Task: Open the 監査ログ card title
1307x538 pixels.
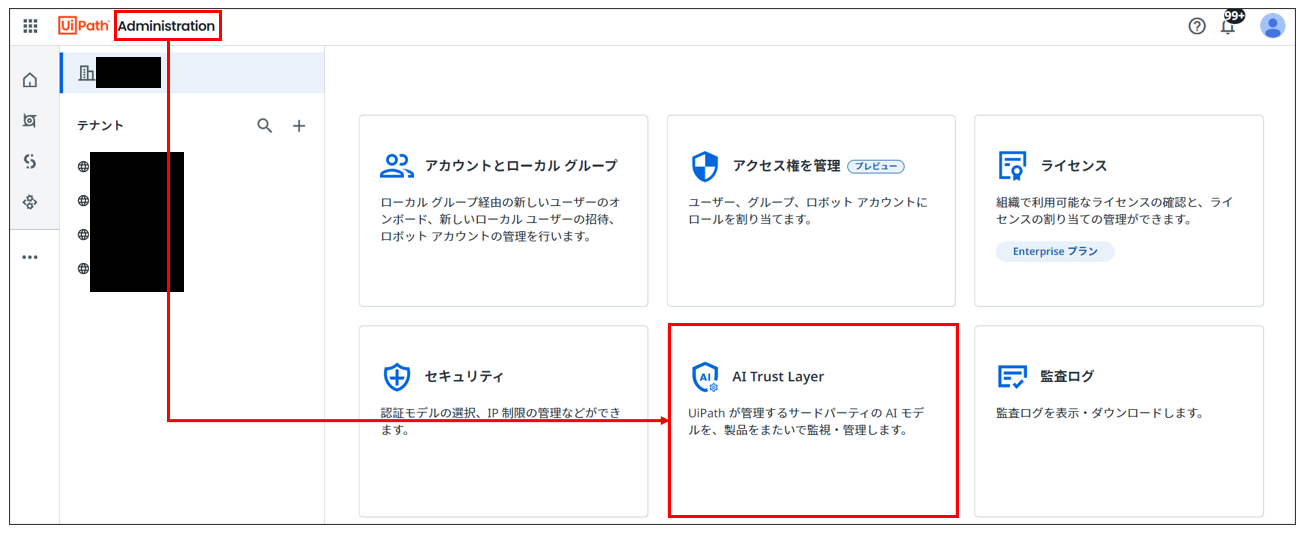Action: tap(1067, 377)
